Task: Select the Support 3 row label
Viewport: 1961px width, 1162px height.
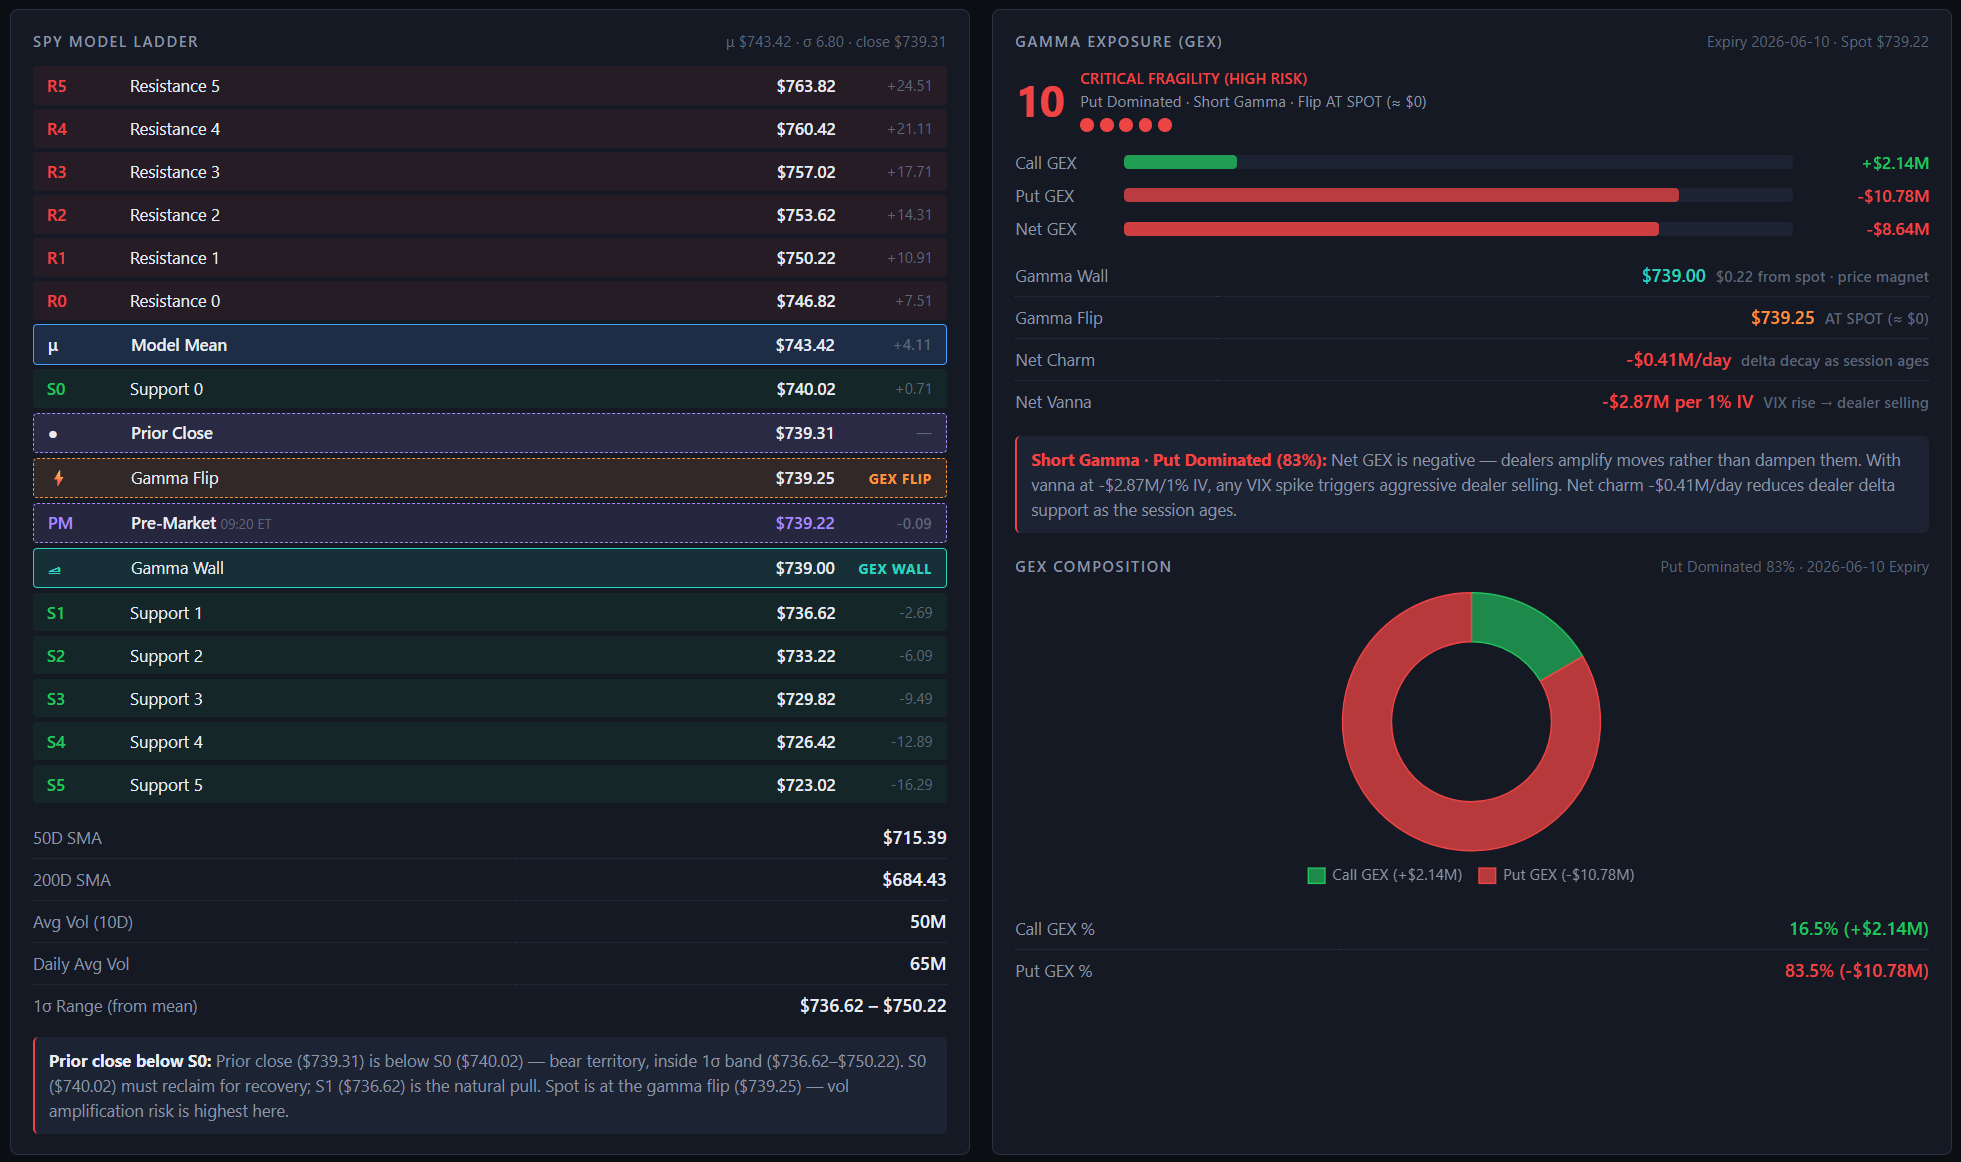Action: (x=166, y=699)
